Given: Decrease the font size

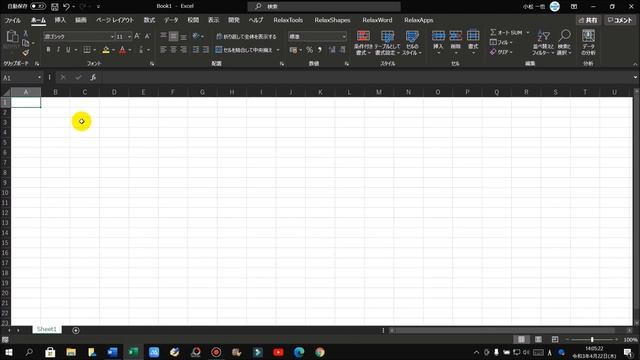Looking at the screenshot, I should click(147, 36).
